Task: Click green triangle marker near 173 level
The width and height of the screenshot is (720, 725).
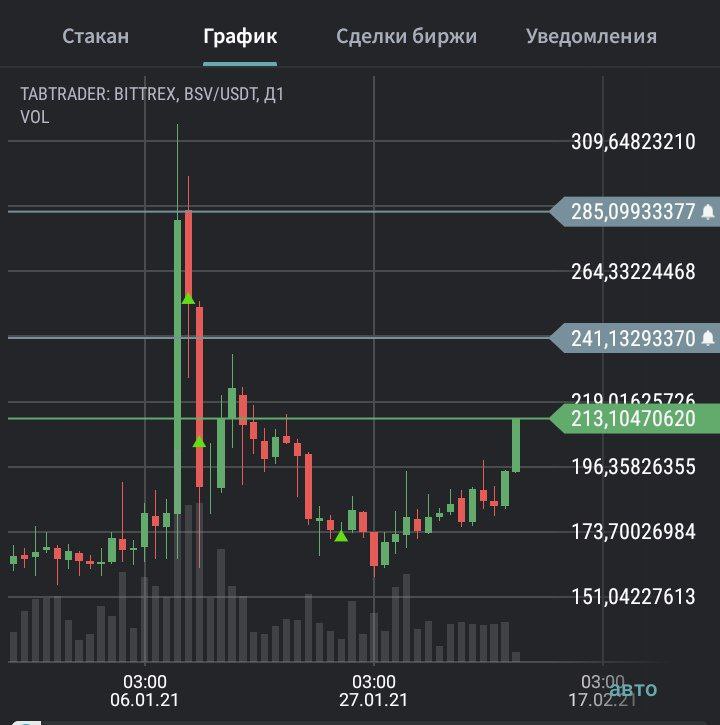Action: tap(341, 536)
